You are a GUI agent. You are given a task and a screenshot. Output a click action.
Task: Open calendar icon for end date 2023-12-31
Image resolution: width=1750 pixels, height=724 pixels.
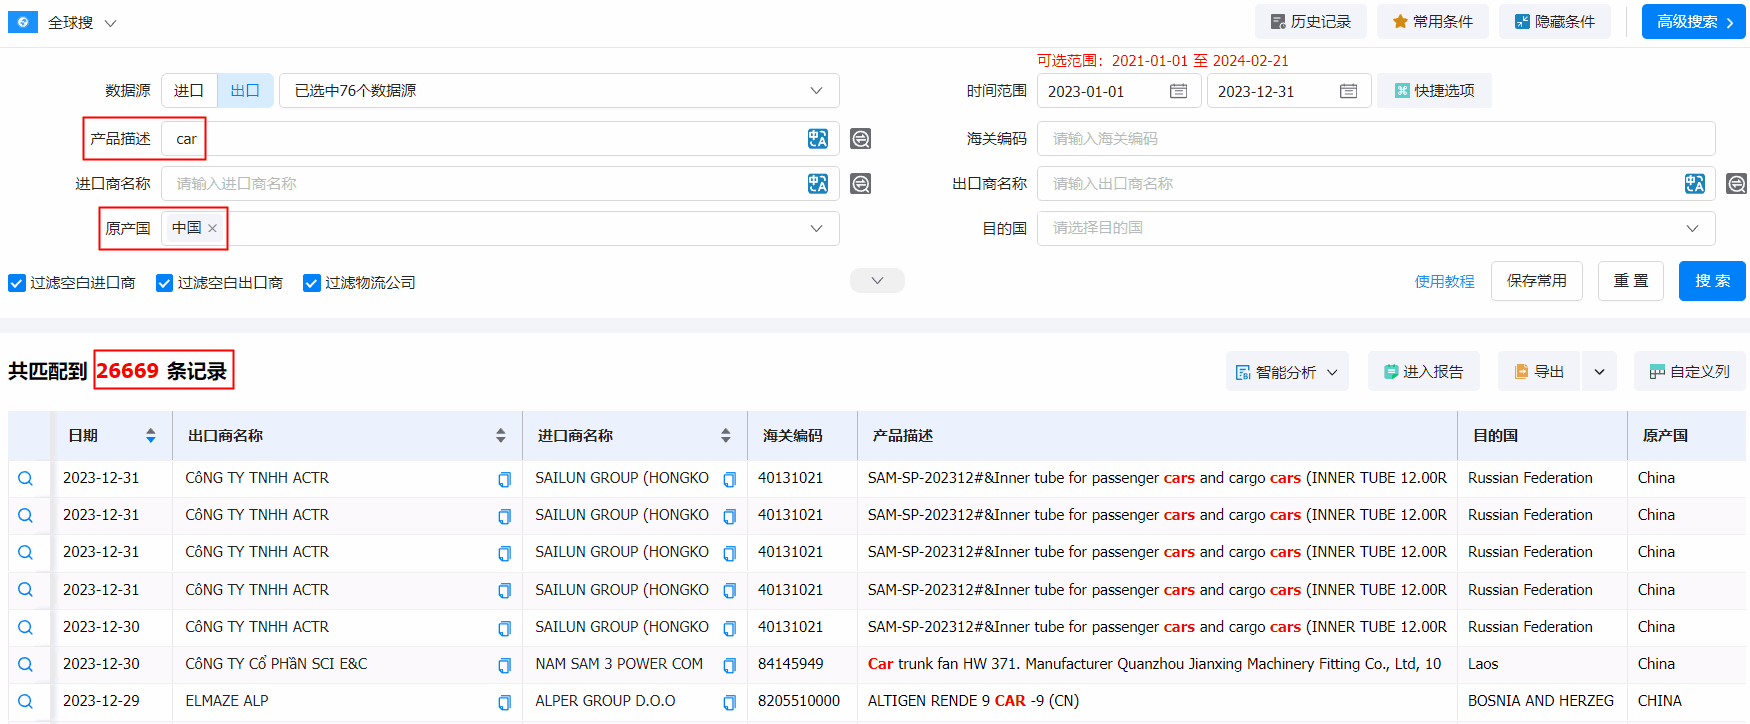click(1348, 91)
